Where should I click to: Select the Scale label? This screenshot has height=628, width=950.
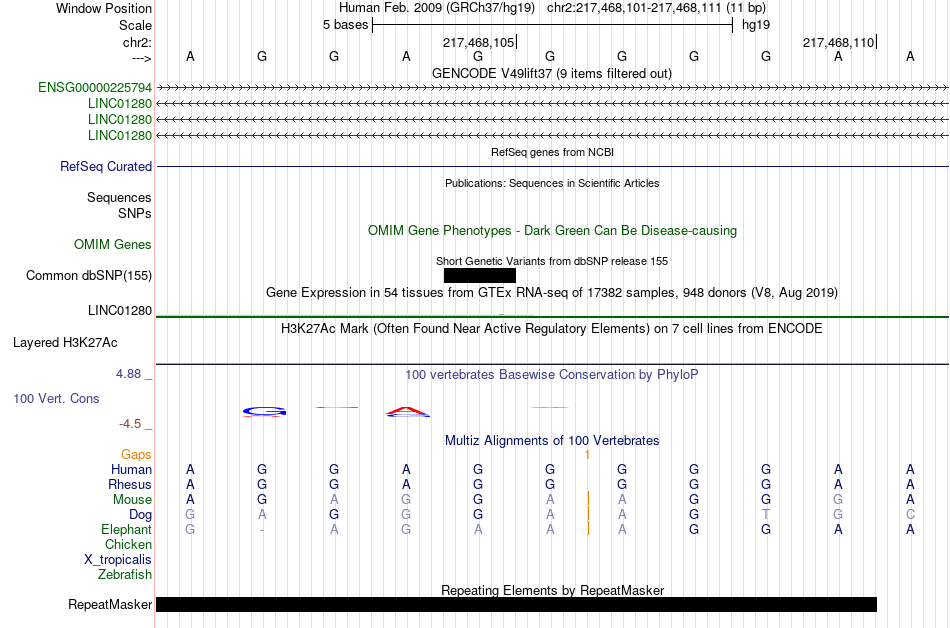pyautogui.click(x=135, y=25)
